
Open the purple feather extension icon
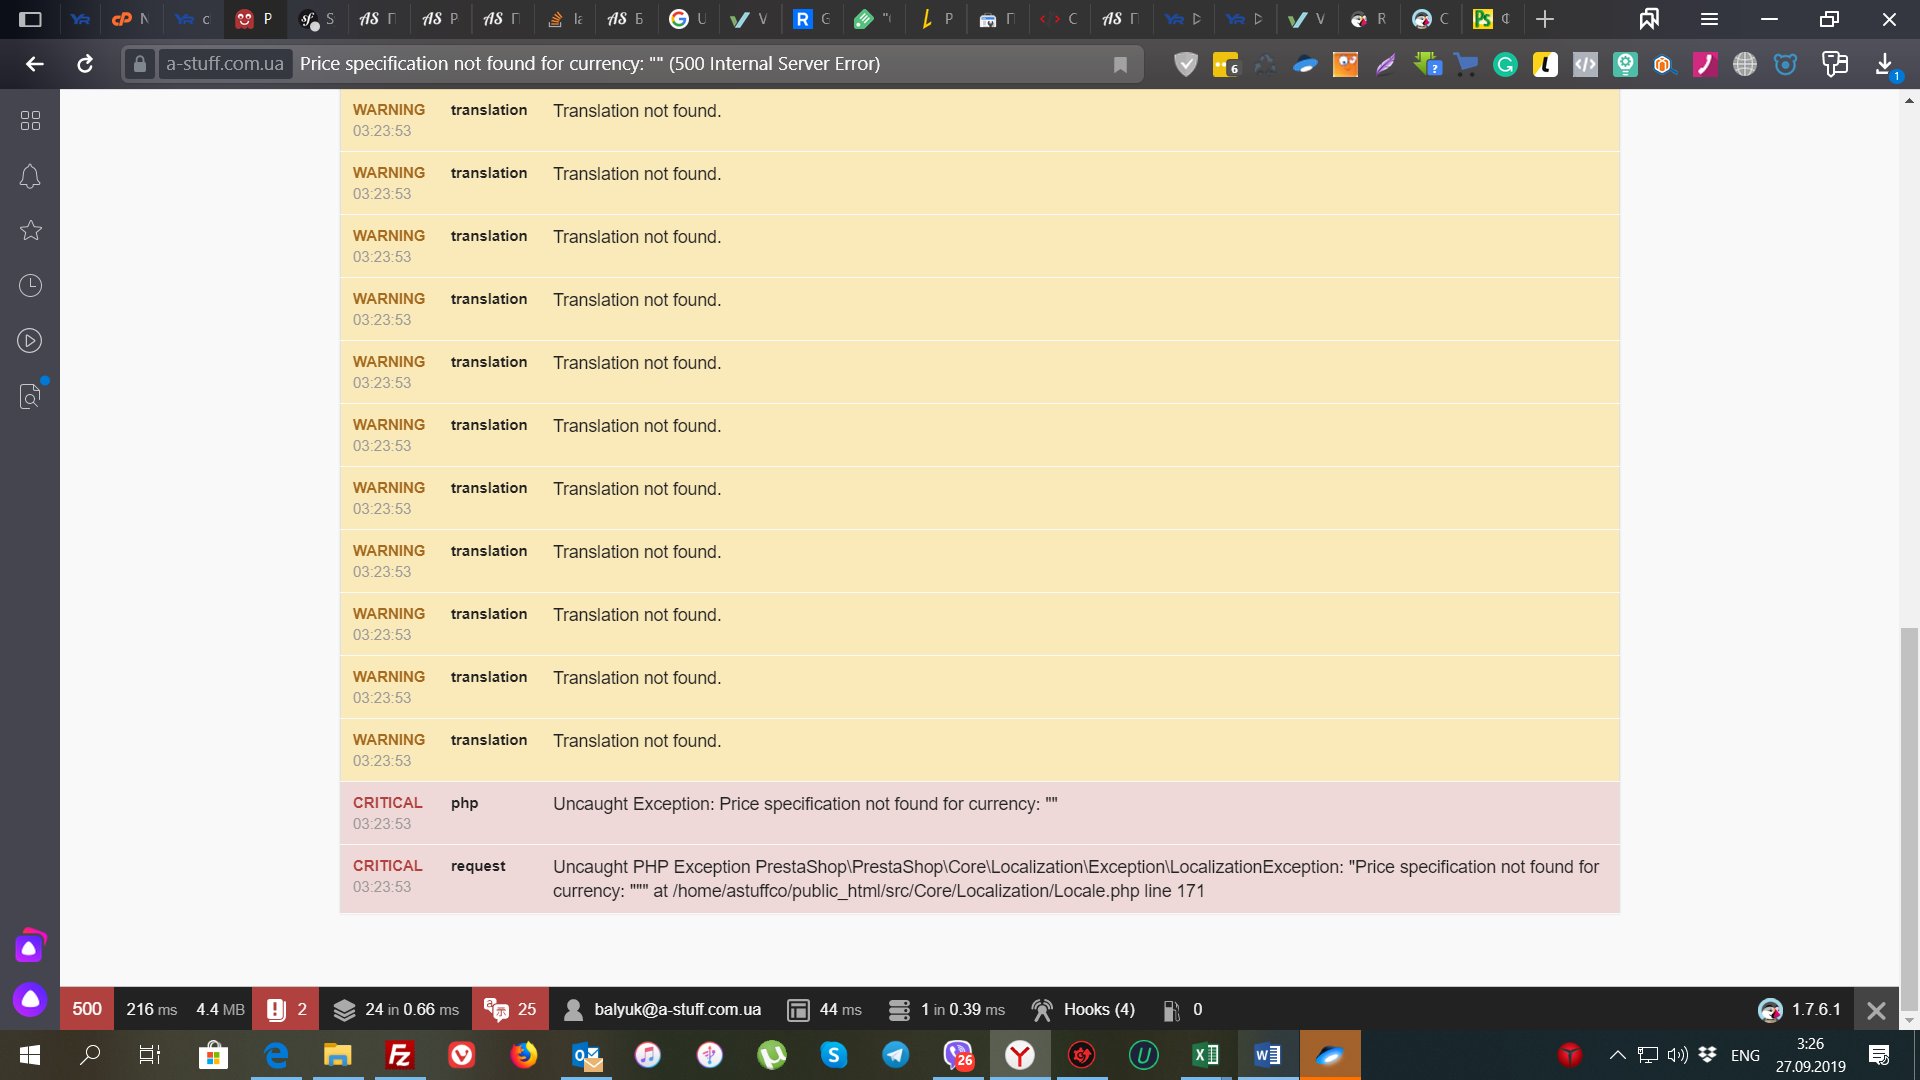(x=1385, y=65)
